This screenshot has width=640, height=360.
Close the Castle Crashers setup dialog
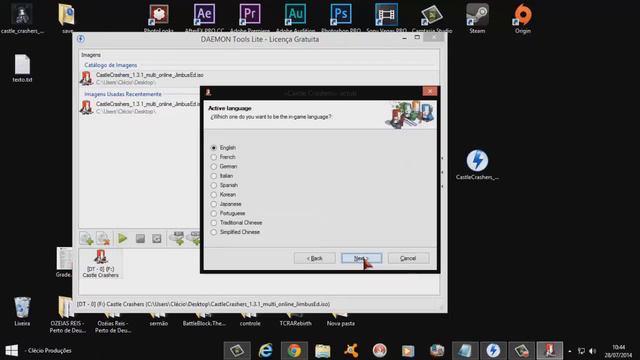(430, 91)
